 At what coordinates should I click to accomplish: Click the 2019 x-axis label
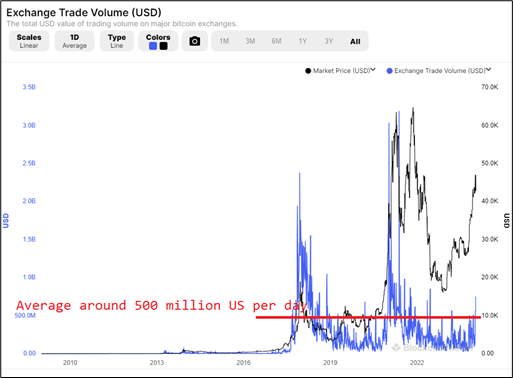330,363
